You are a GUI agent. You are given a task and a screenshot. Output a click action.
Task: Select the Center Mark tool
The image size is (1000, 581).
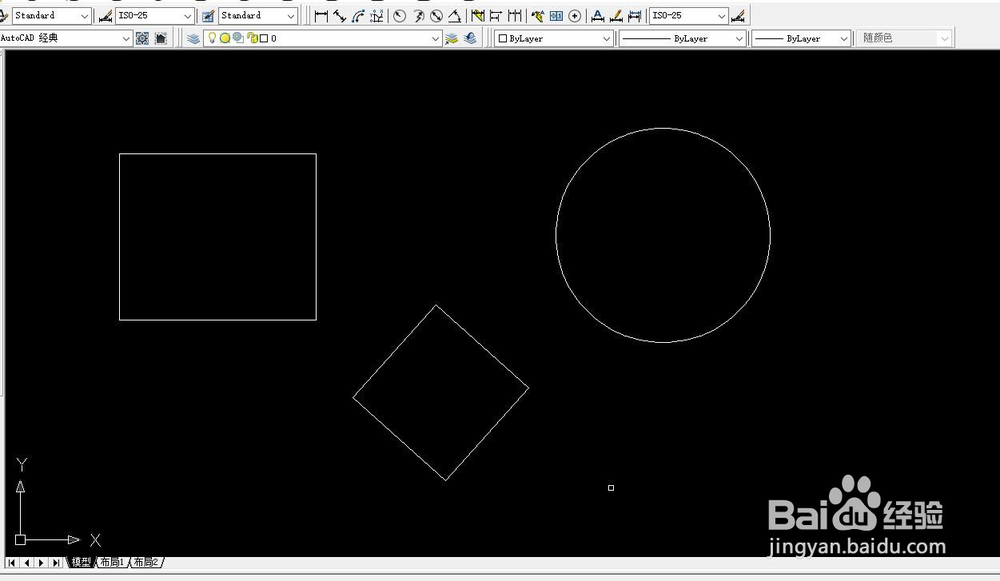point(575,16)
